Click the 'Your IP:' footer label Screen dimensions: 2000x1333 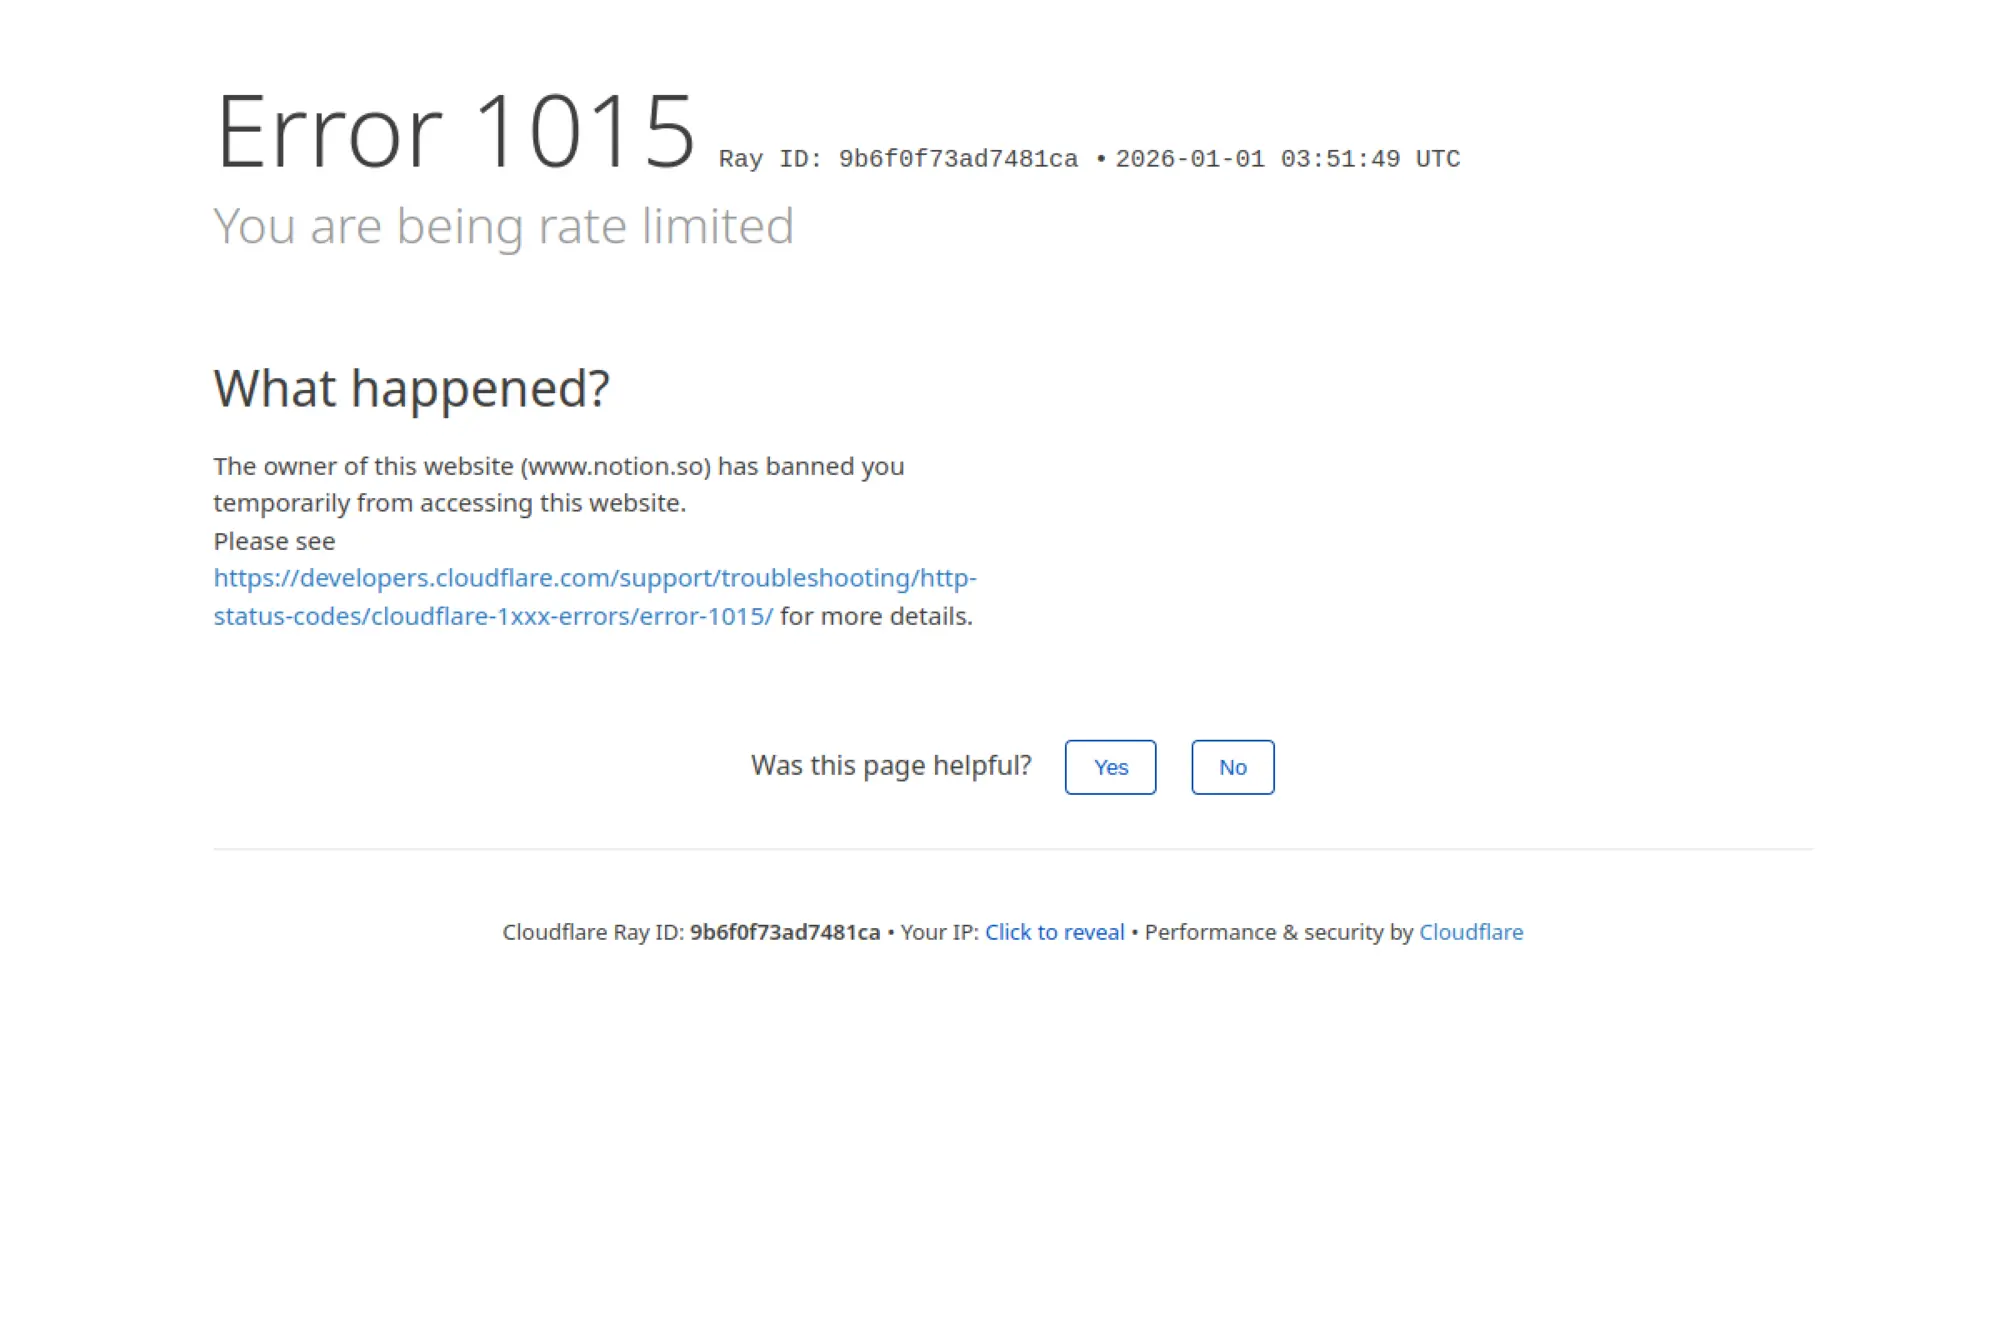(x=939, y=932)
